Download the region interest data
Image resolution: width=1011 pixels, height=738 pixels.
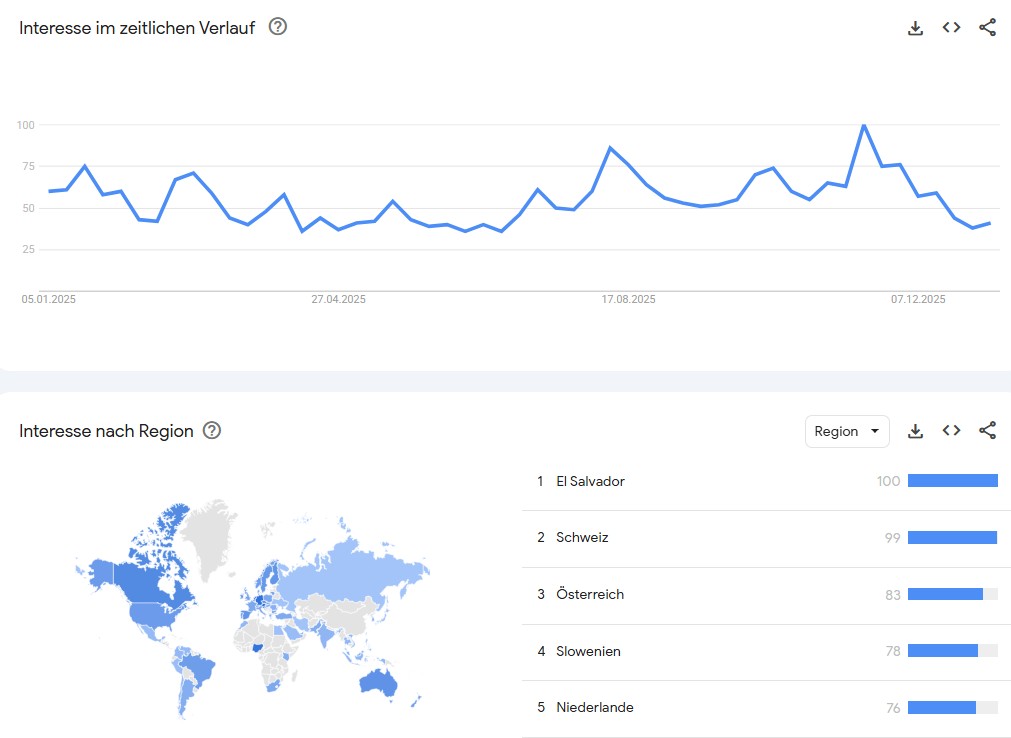pos(915,431)
